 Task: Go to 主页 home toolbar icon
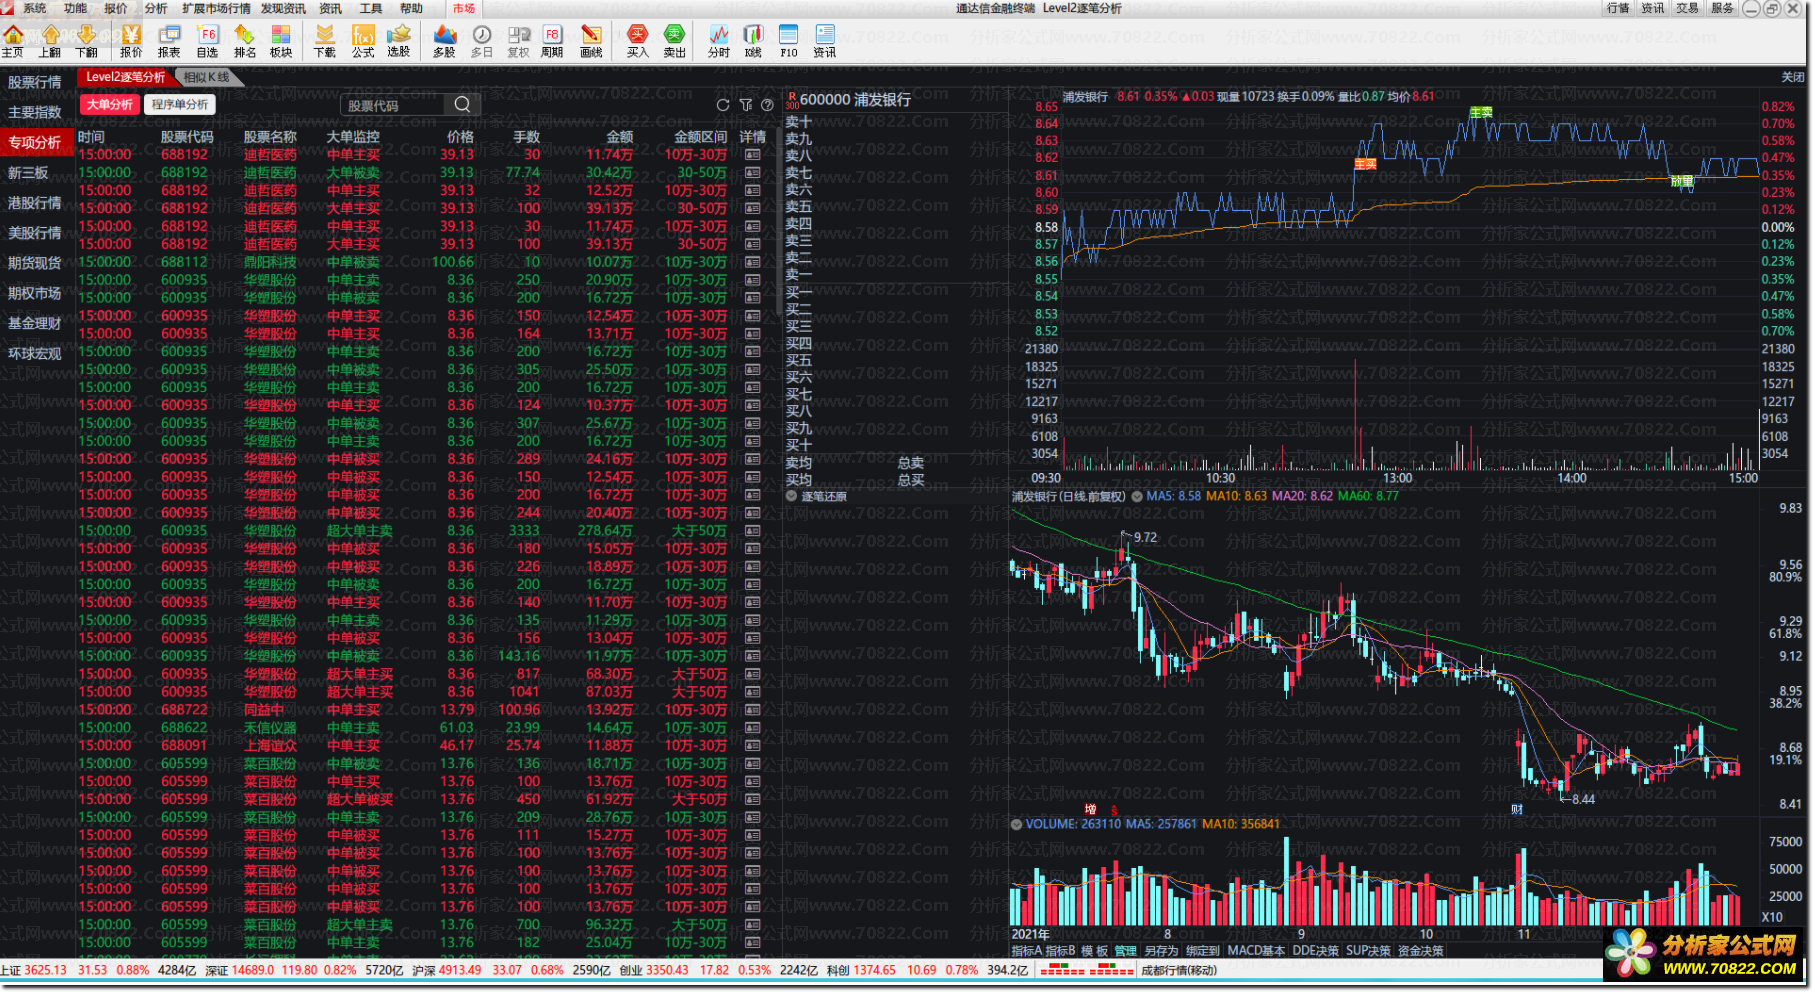point(13,42)
